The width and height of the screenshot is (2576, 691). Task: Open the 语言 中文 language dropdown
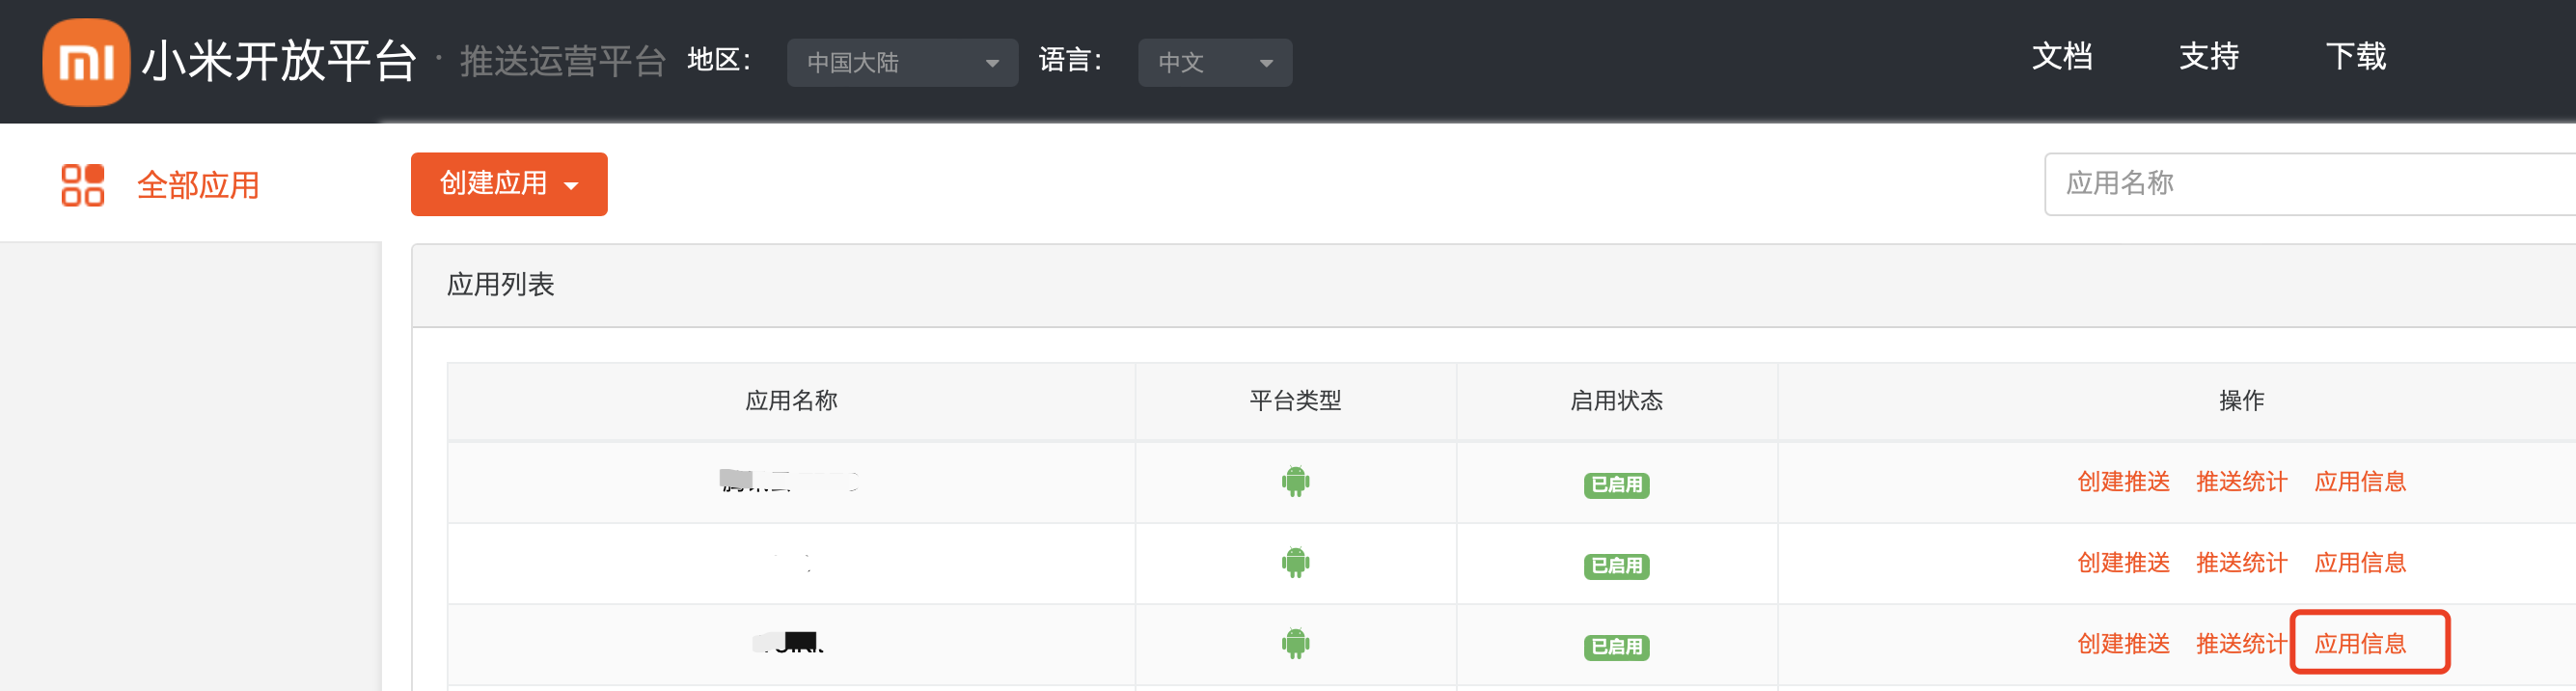1214,63
